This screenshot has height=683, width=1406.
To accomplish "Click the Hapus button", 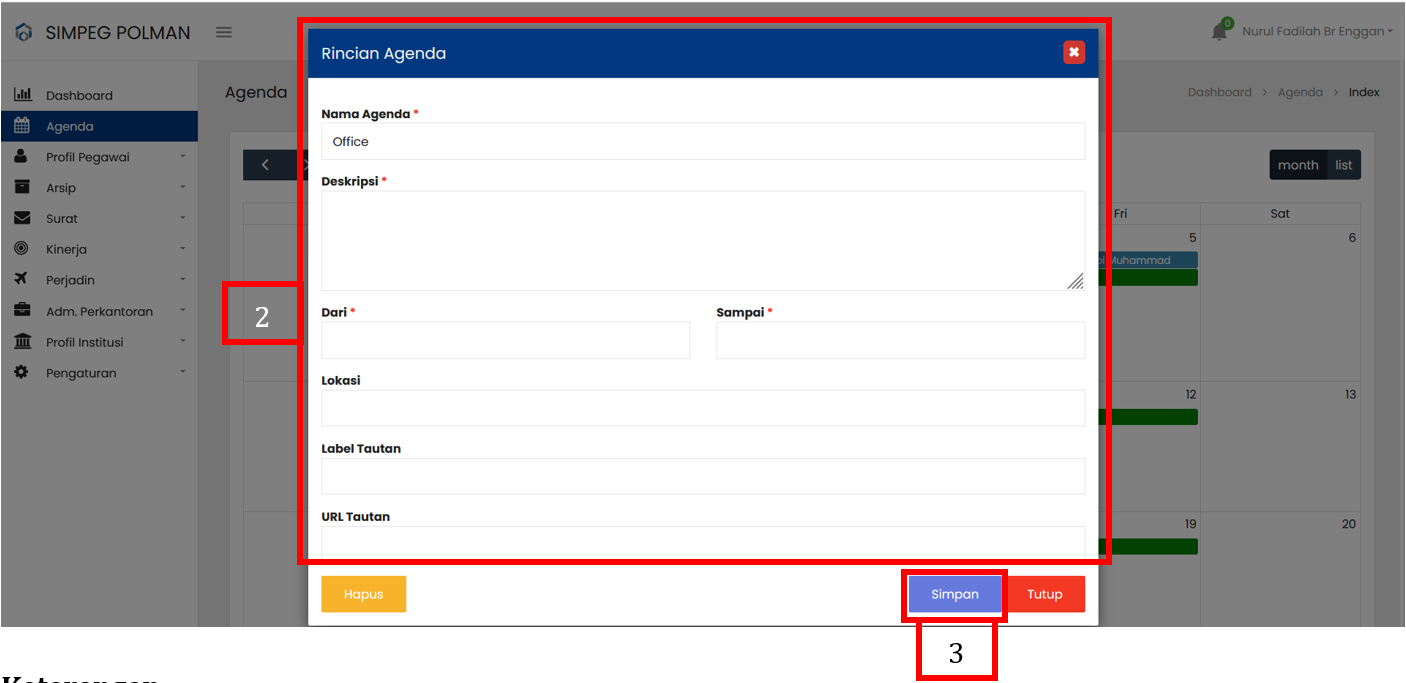I will coord(363,594).
